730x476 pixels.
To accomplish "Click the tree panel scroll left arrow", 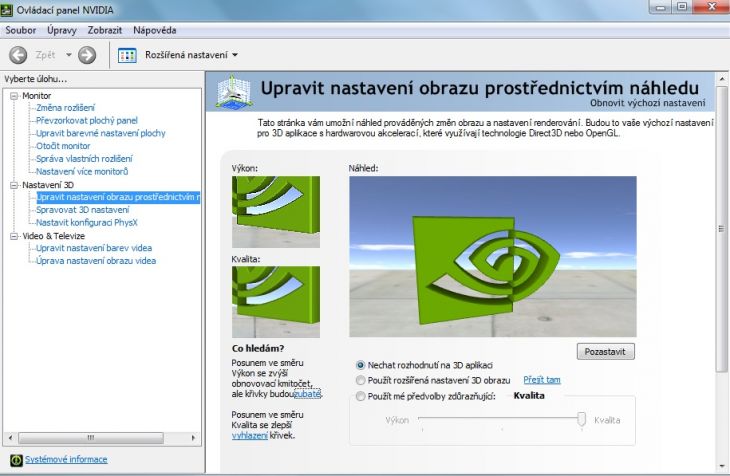I will (x=11, y=438).
